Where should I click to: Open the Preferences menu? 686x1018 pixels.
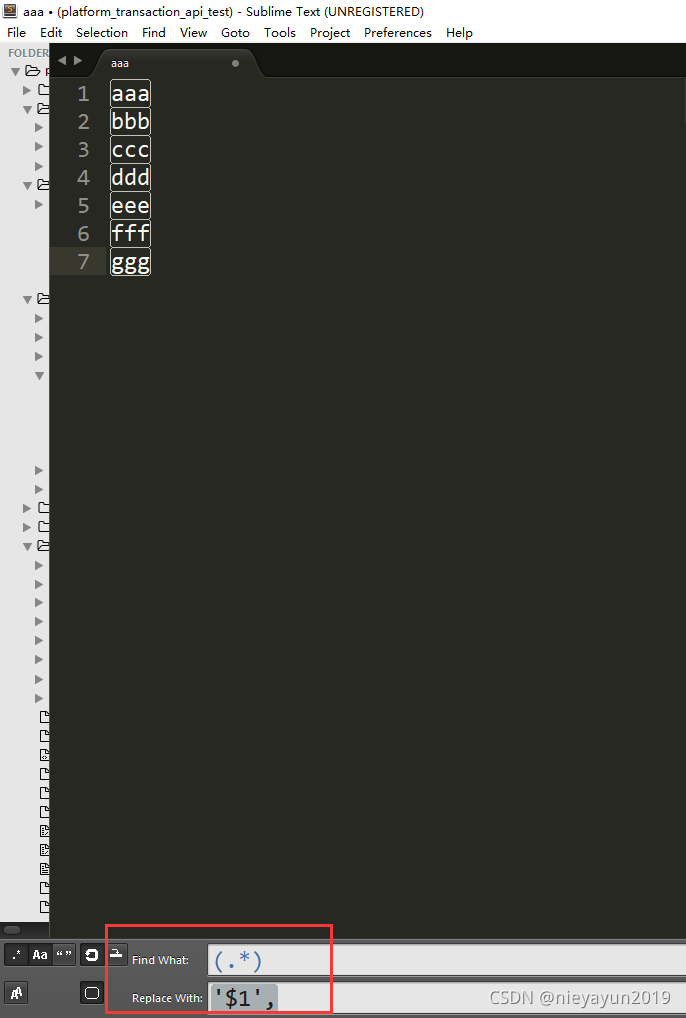tap(398, 32)
